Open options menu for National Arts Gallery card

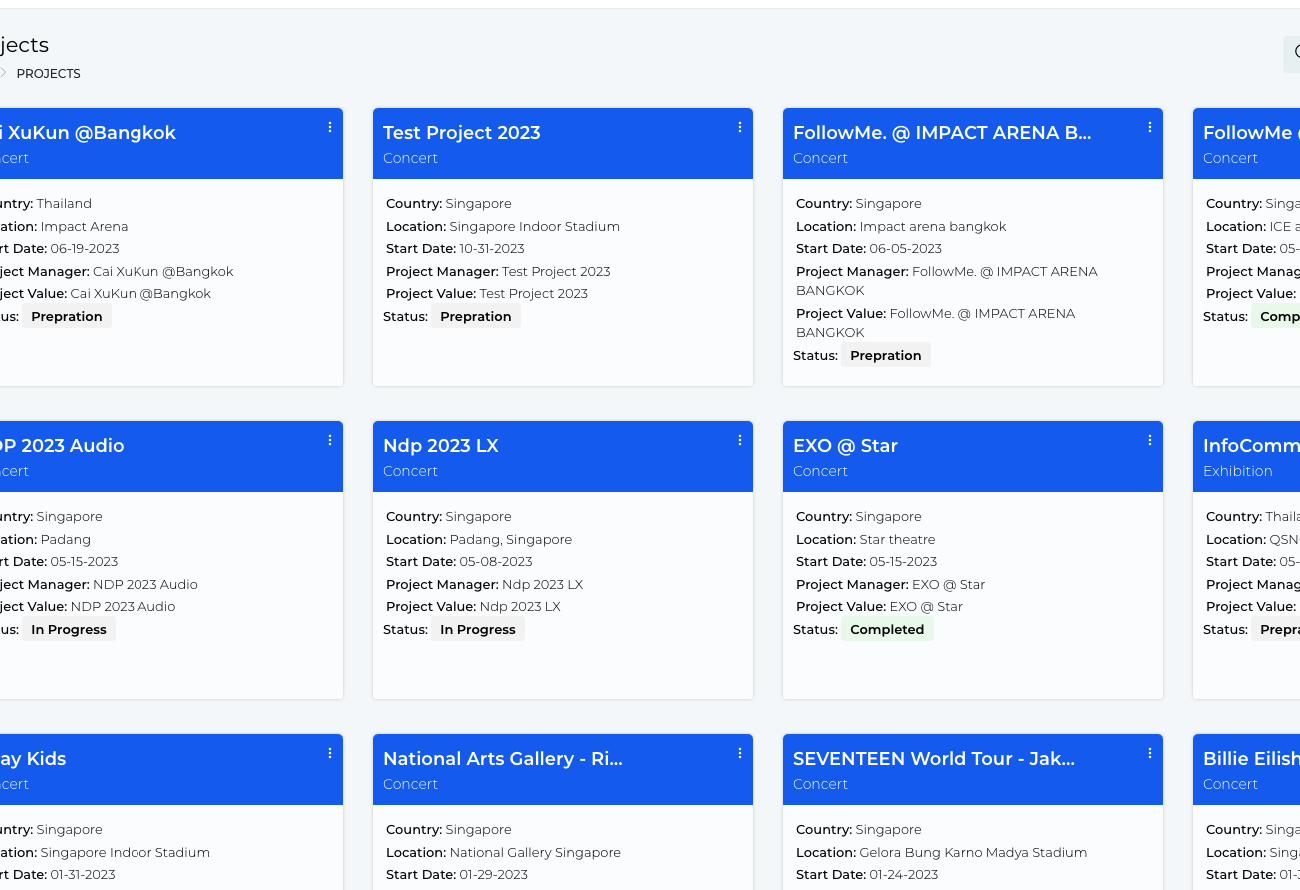coord(740,753)
